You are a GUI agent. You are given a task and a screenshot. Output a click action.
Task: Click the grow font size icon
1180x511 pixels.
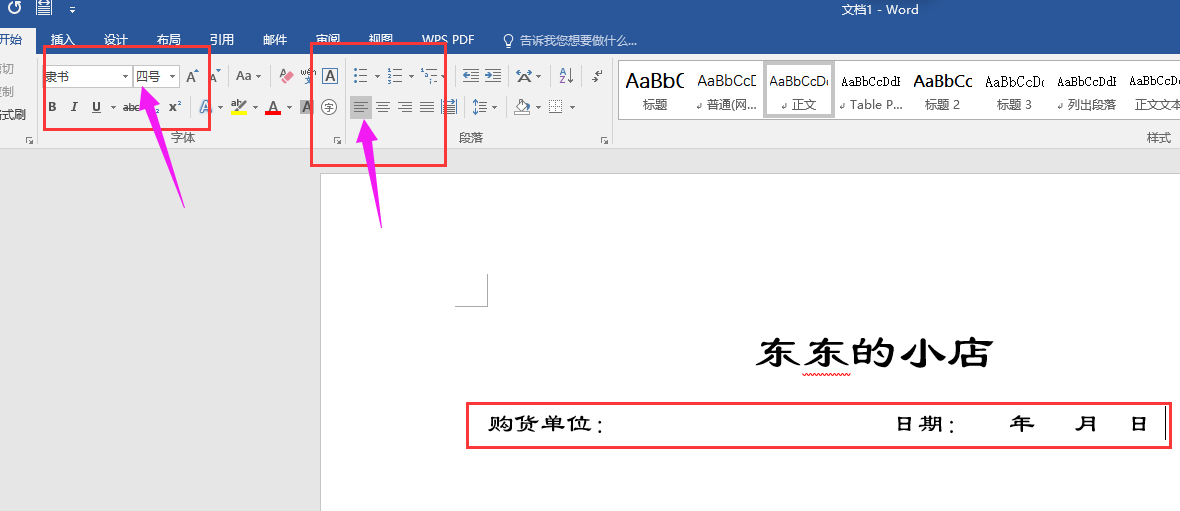[x=192, y=76]
